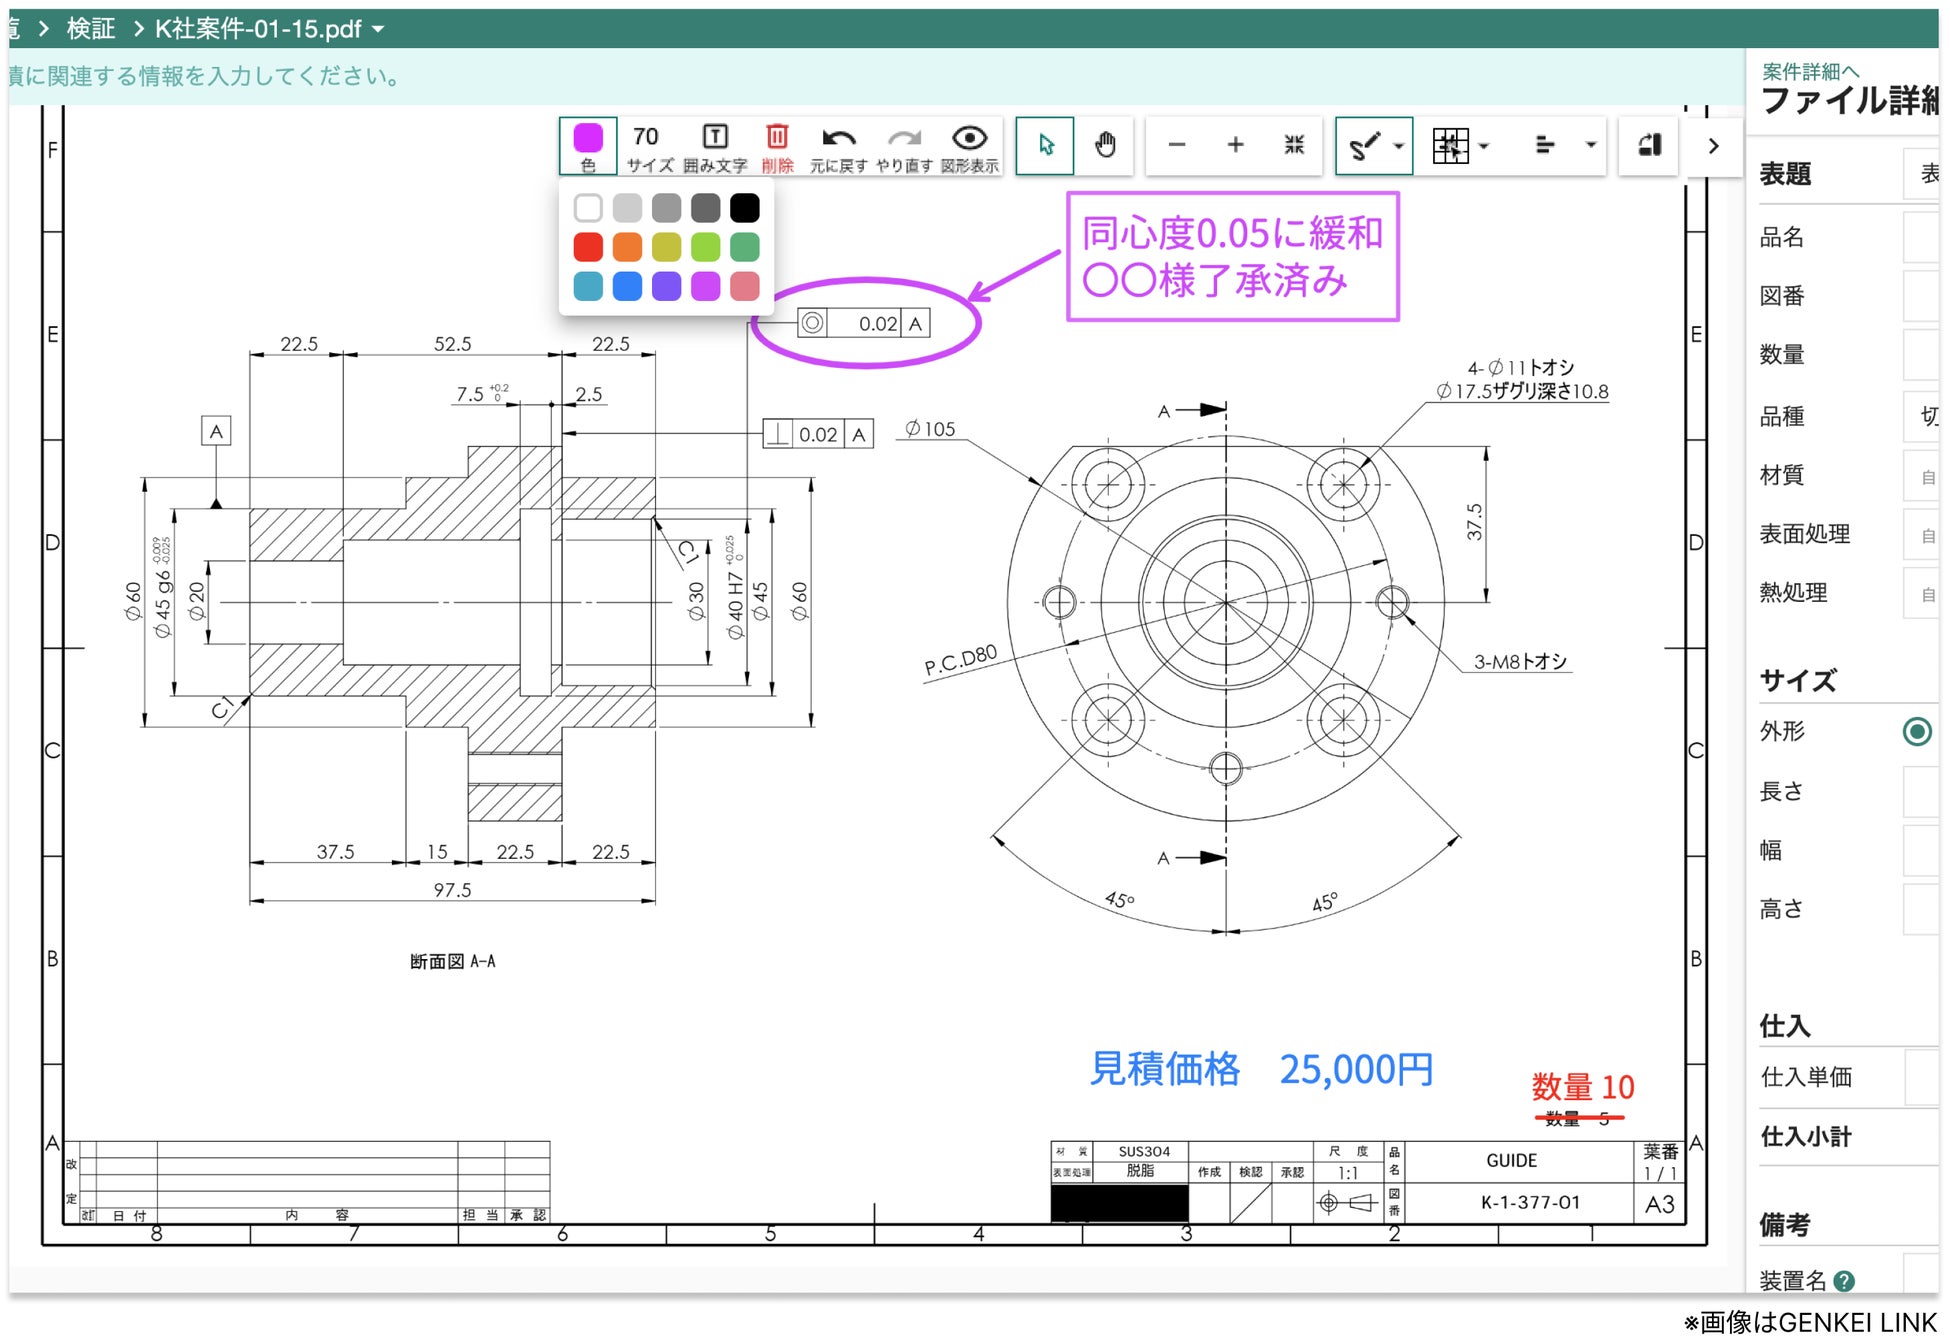Zoom in with the plus icon
Screen dimensions: 1950x1343
coord(1236,145)
